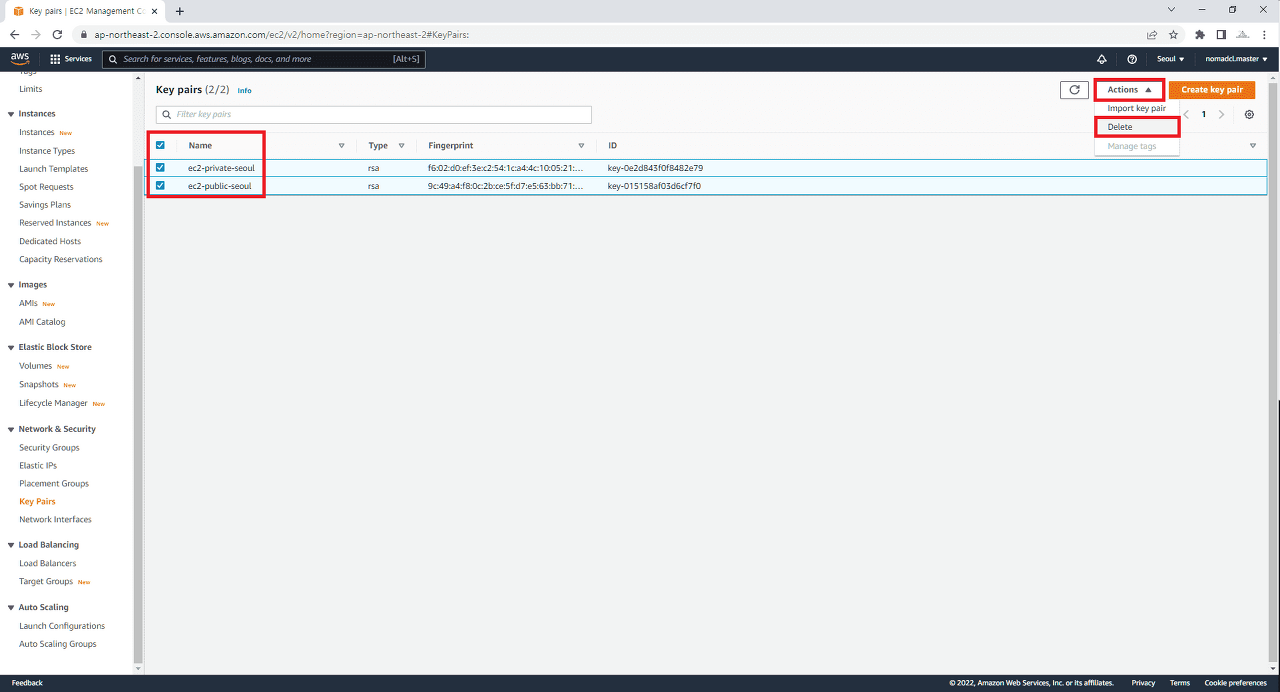
Task: Share this page icon in address bar
Action: click(x=1152, y=34)
